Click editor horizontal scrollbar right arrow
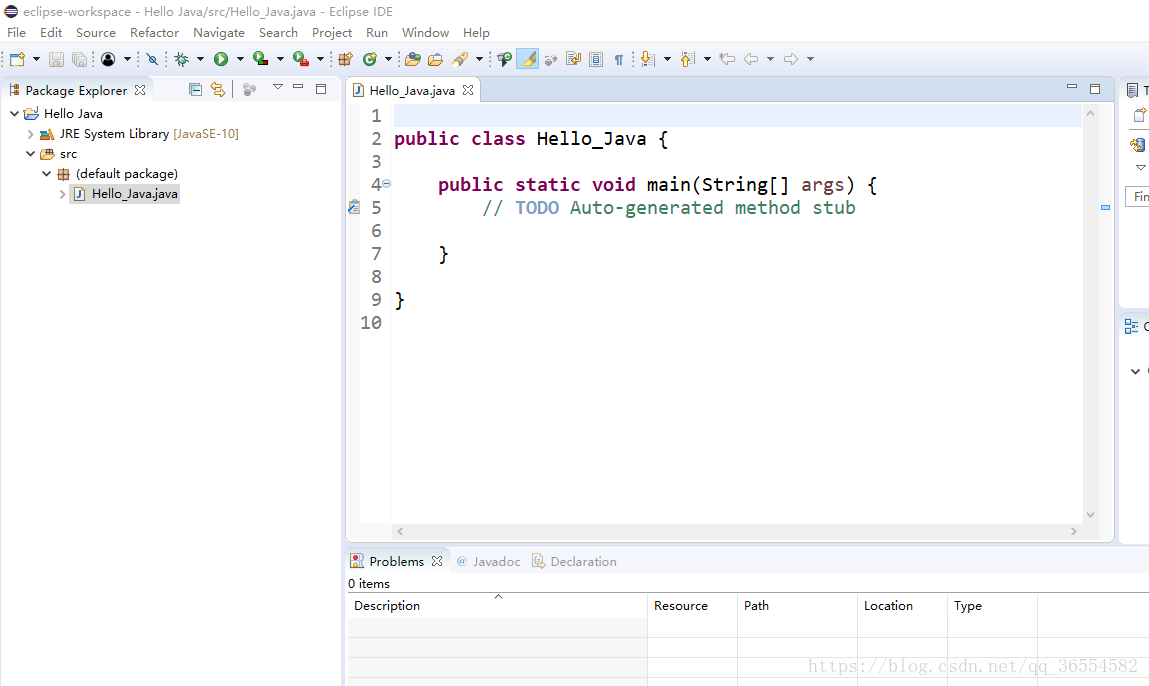1149x686 pixels. click(1074, 531)
